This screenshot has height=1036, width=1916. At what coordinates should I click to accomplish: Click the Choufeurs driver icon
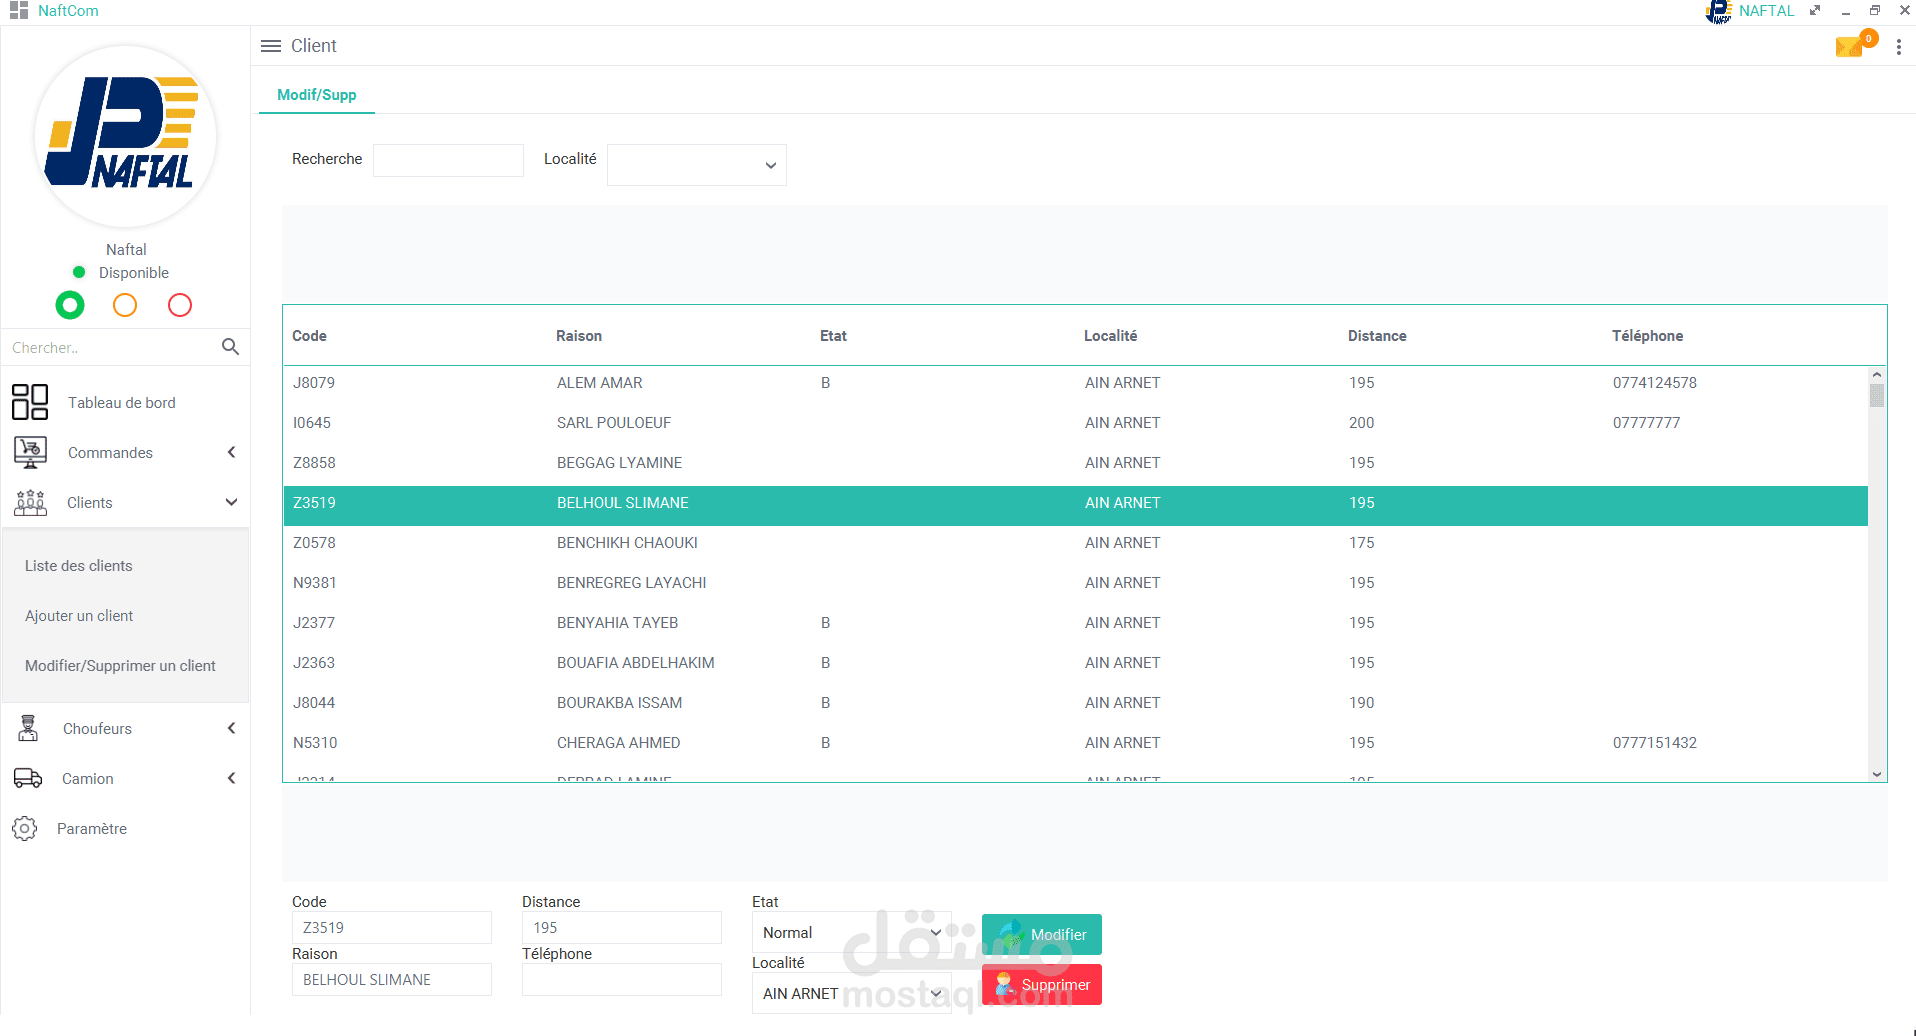pyautogui.click(x=29, y=728)
